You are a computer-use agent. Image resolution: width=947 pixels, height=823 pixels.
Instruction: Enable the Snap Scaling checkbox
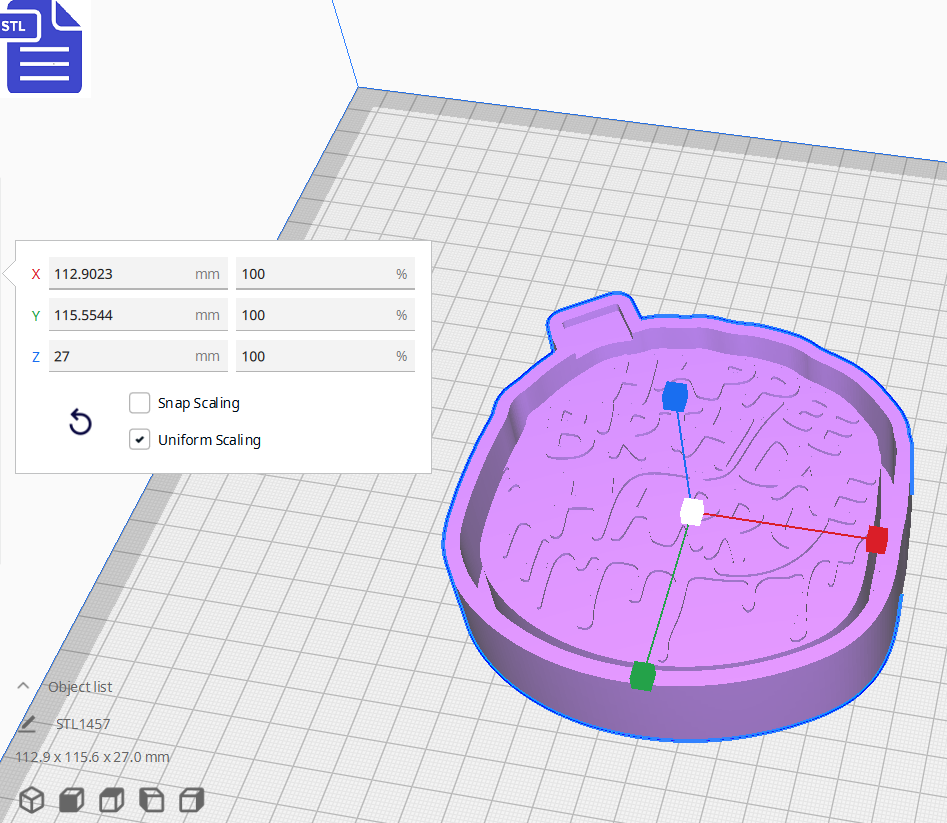pos(140,403)
